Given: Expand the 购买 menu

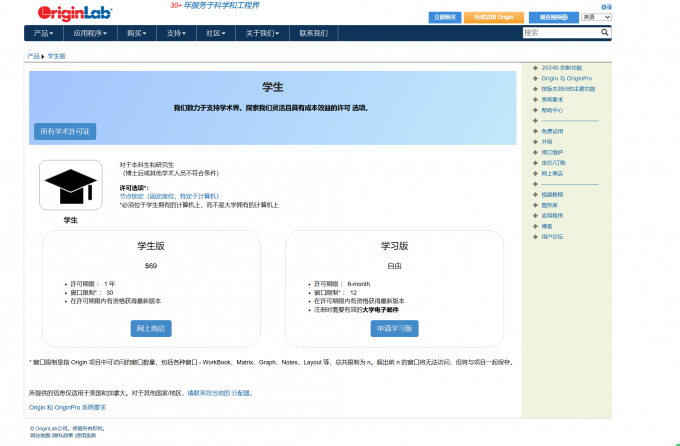Looking at the screenshot, I should coord(137,33).
